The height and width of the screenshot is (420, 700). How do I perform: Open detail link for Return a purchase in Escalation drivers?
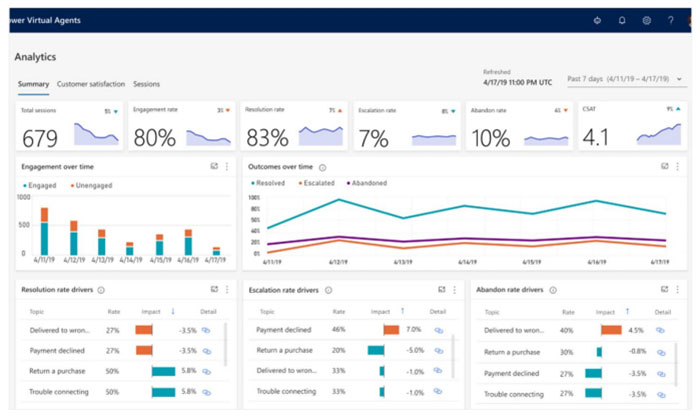(439, 351)
